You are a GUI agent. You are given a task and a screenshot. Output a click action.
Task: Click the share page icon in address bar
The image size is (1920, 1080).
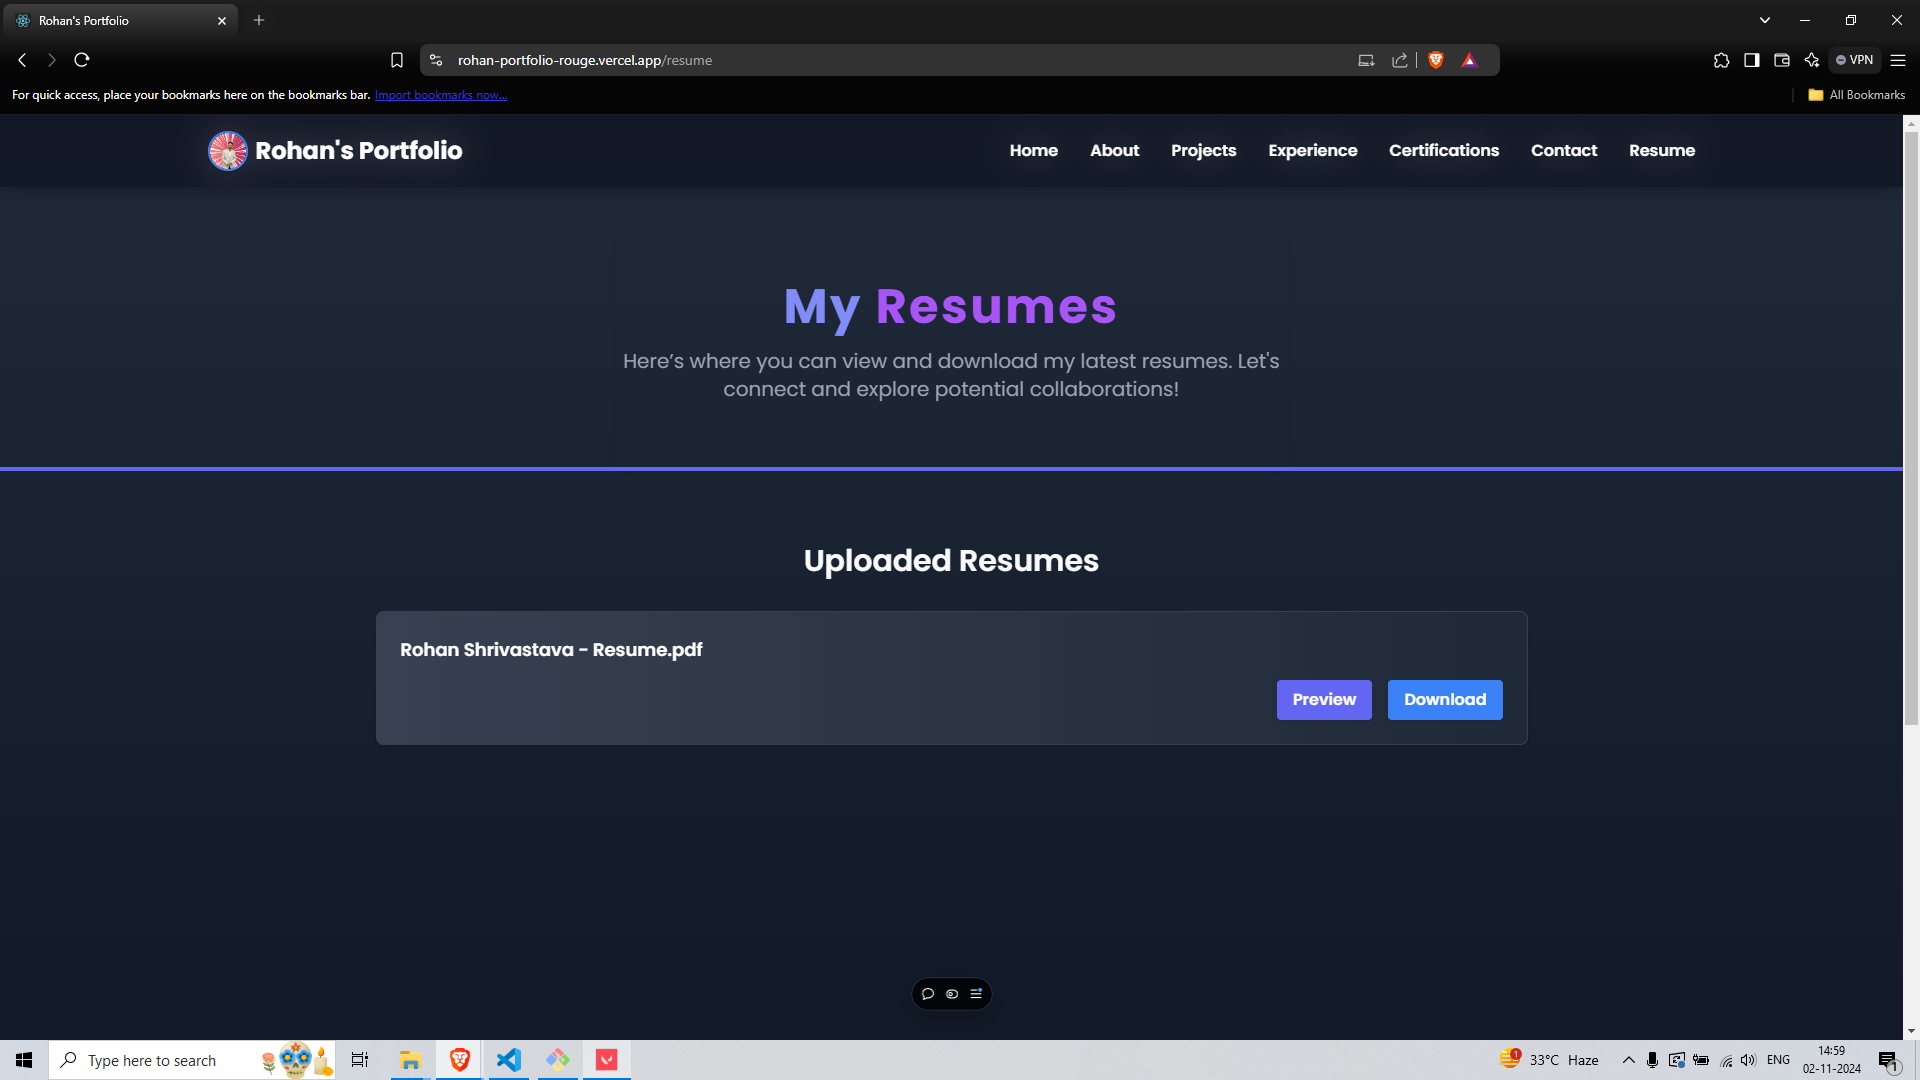point(1399,60)
